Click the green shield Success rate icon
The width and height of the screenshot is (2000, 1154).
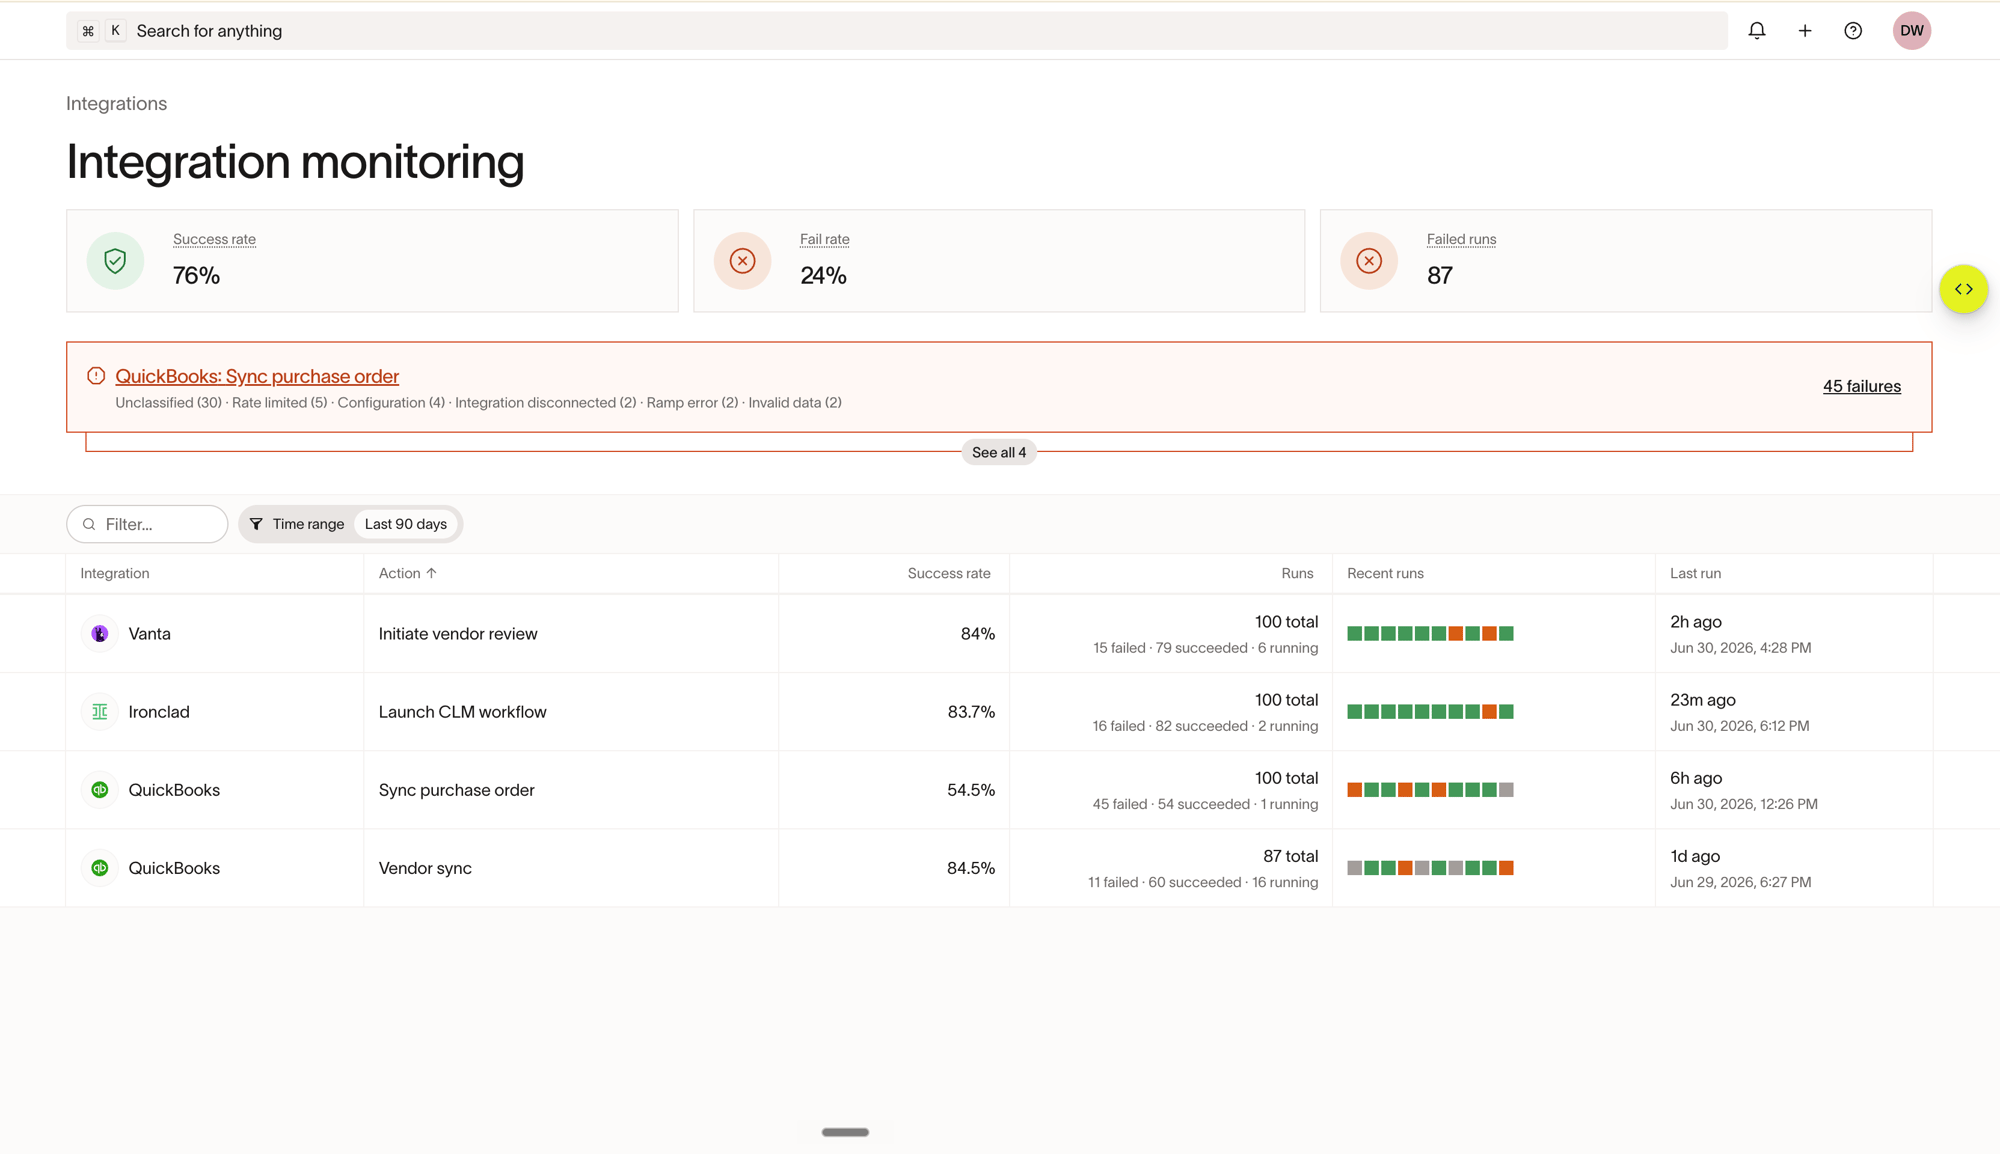click(x=115, y=261)
